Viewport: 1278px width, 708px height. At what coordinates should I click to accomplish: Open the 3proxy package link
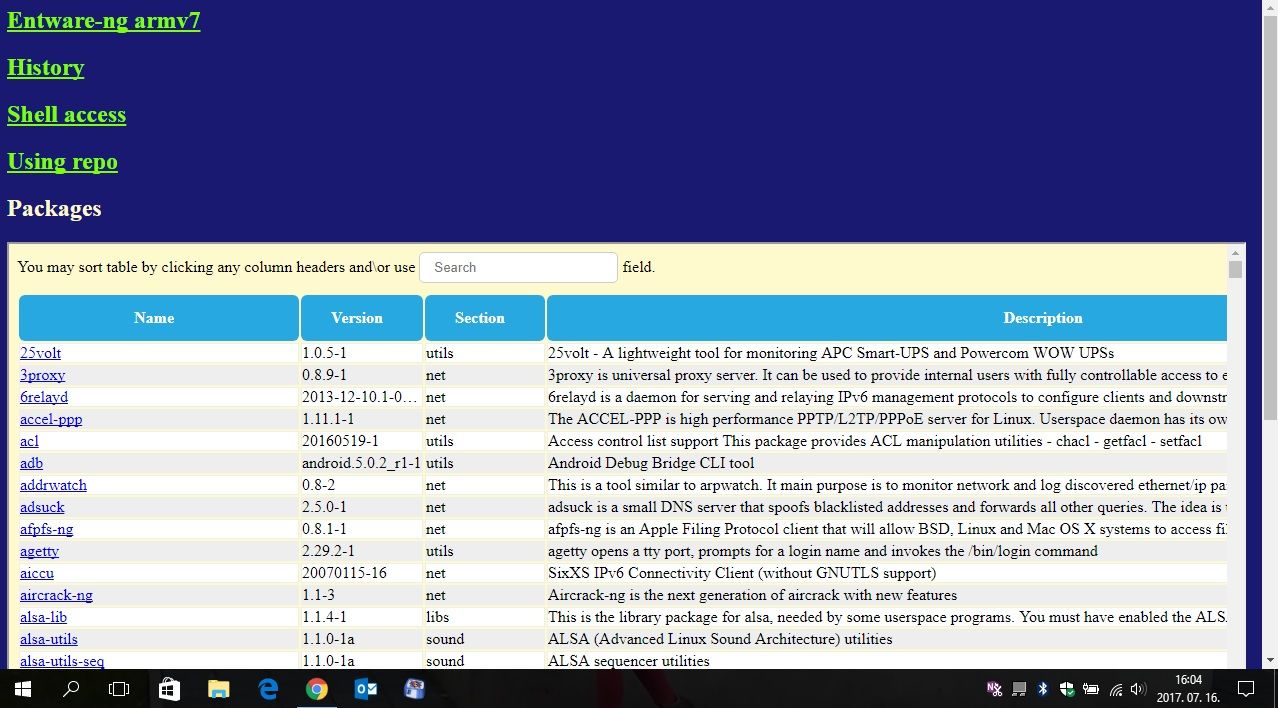click(x=42, y=375)
